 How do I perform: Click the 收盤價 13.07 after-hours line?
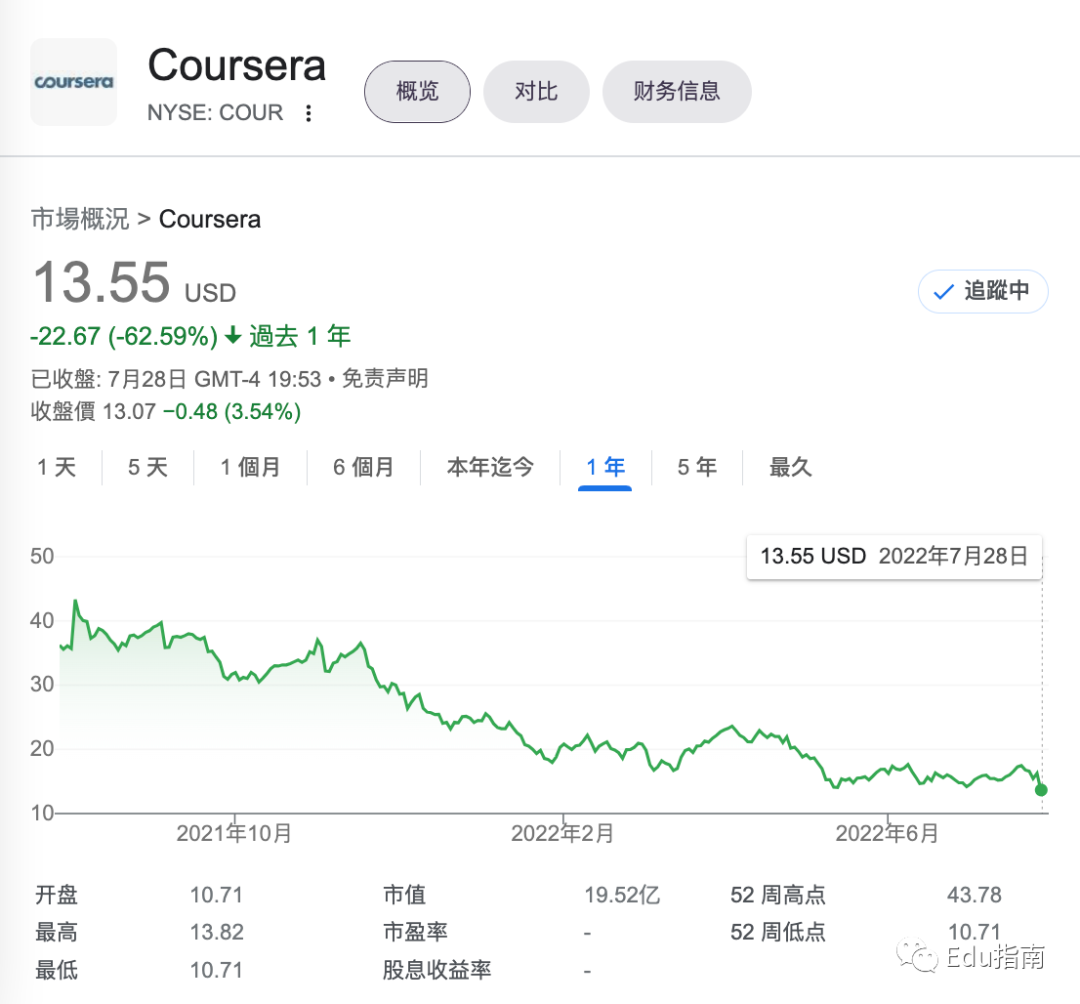coord(166,412)
